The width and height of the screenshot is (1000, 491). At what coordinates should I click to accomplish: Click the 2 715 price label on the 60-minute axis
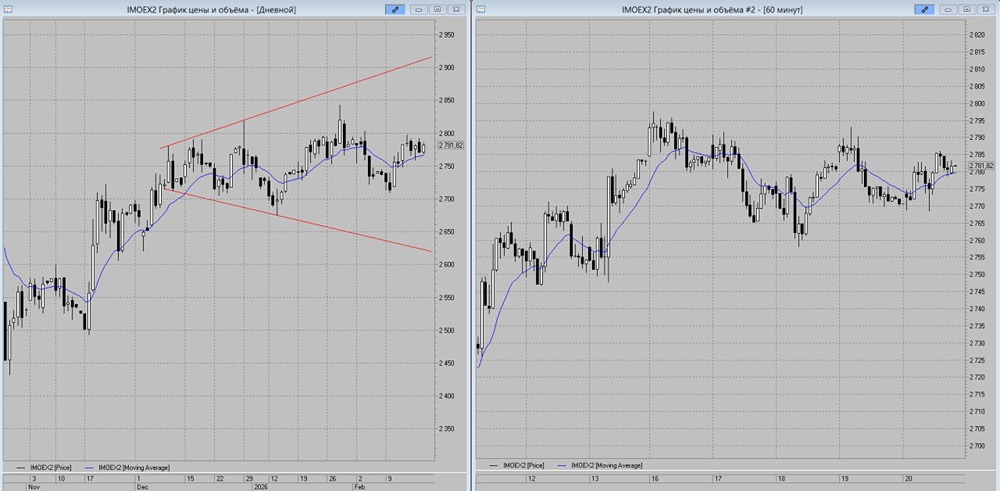coord(976,394)
